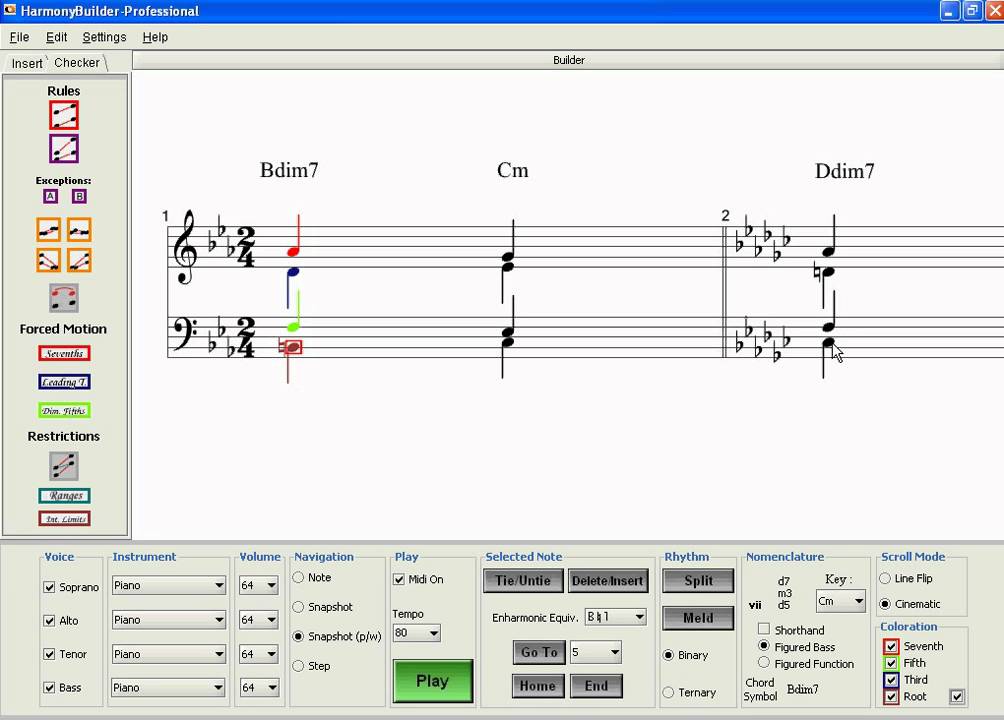Select the bass note of the Cm chord
Viewport: 1004px width, 720px height.
coord(508,342)
